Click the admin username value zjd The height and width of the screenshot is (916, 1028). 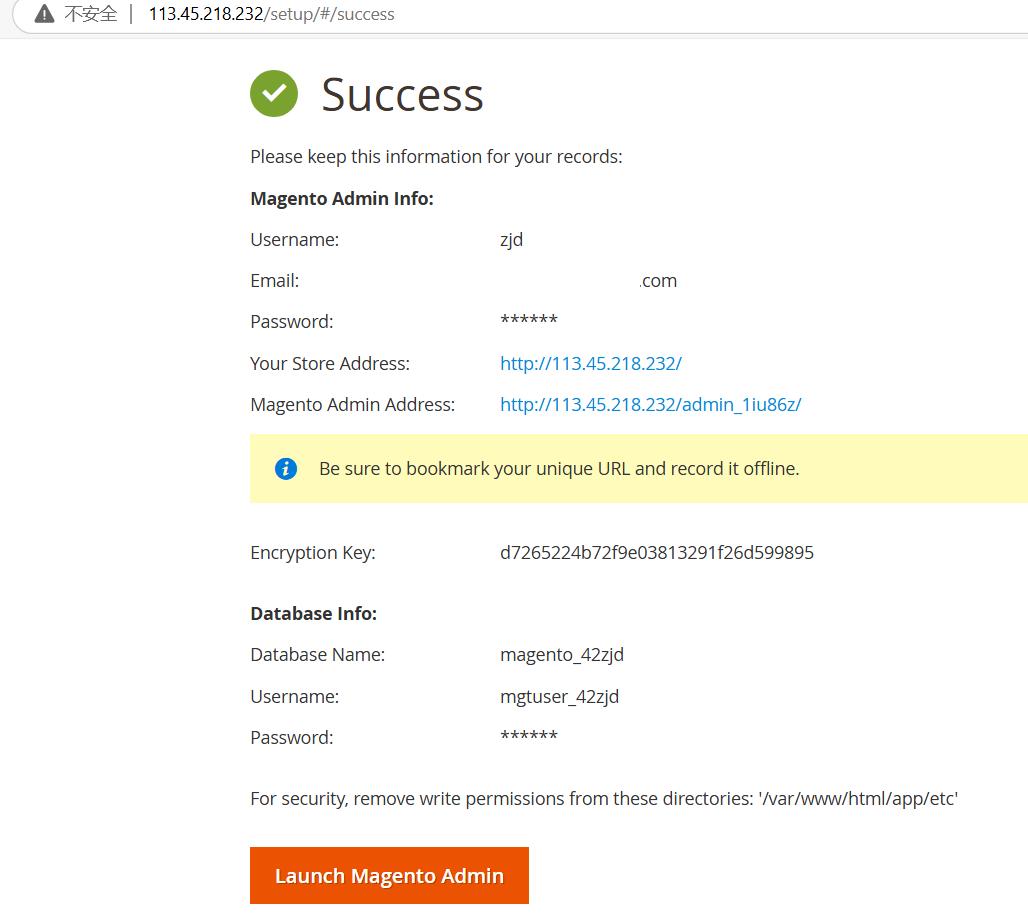pyautogui.click(x=511, y=240)
